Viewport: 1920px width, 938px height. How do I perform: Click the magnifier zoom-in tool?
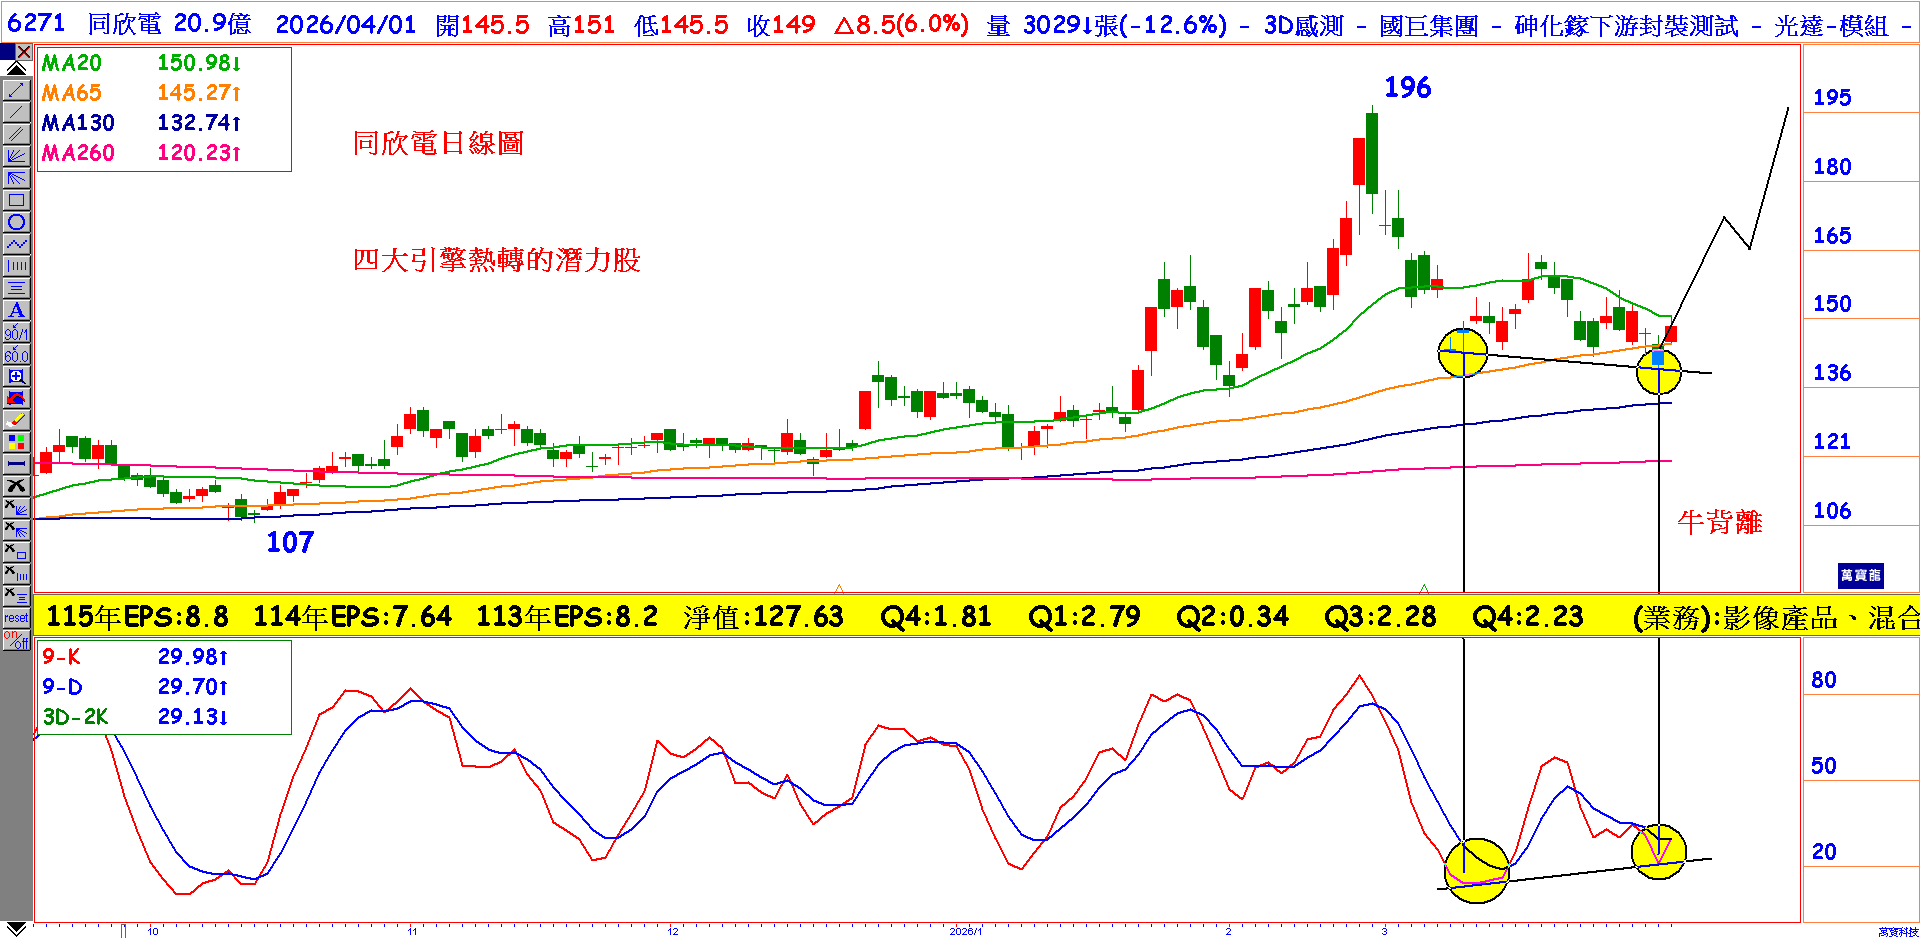click(x=16, y=376)
